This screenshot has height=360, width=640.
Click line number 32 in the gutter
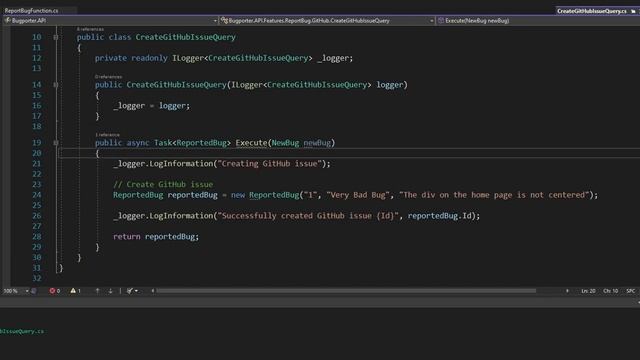click(x=37, y=278)
